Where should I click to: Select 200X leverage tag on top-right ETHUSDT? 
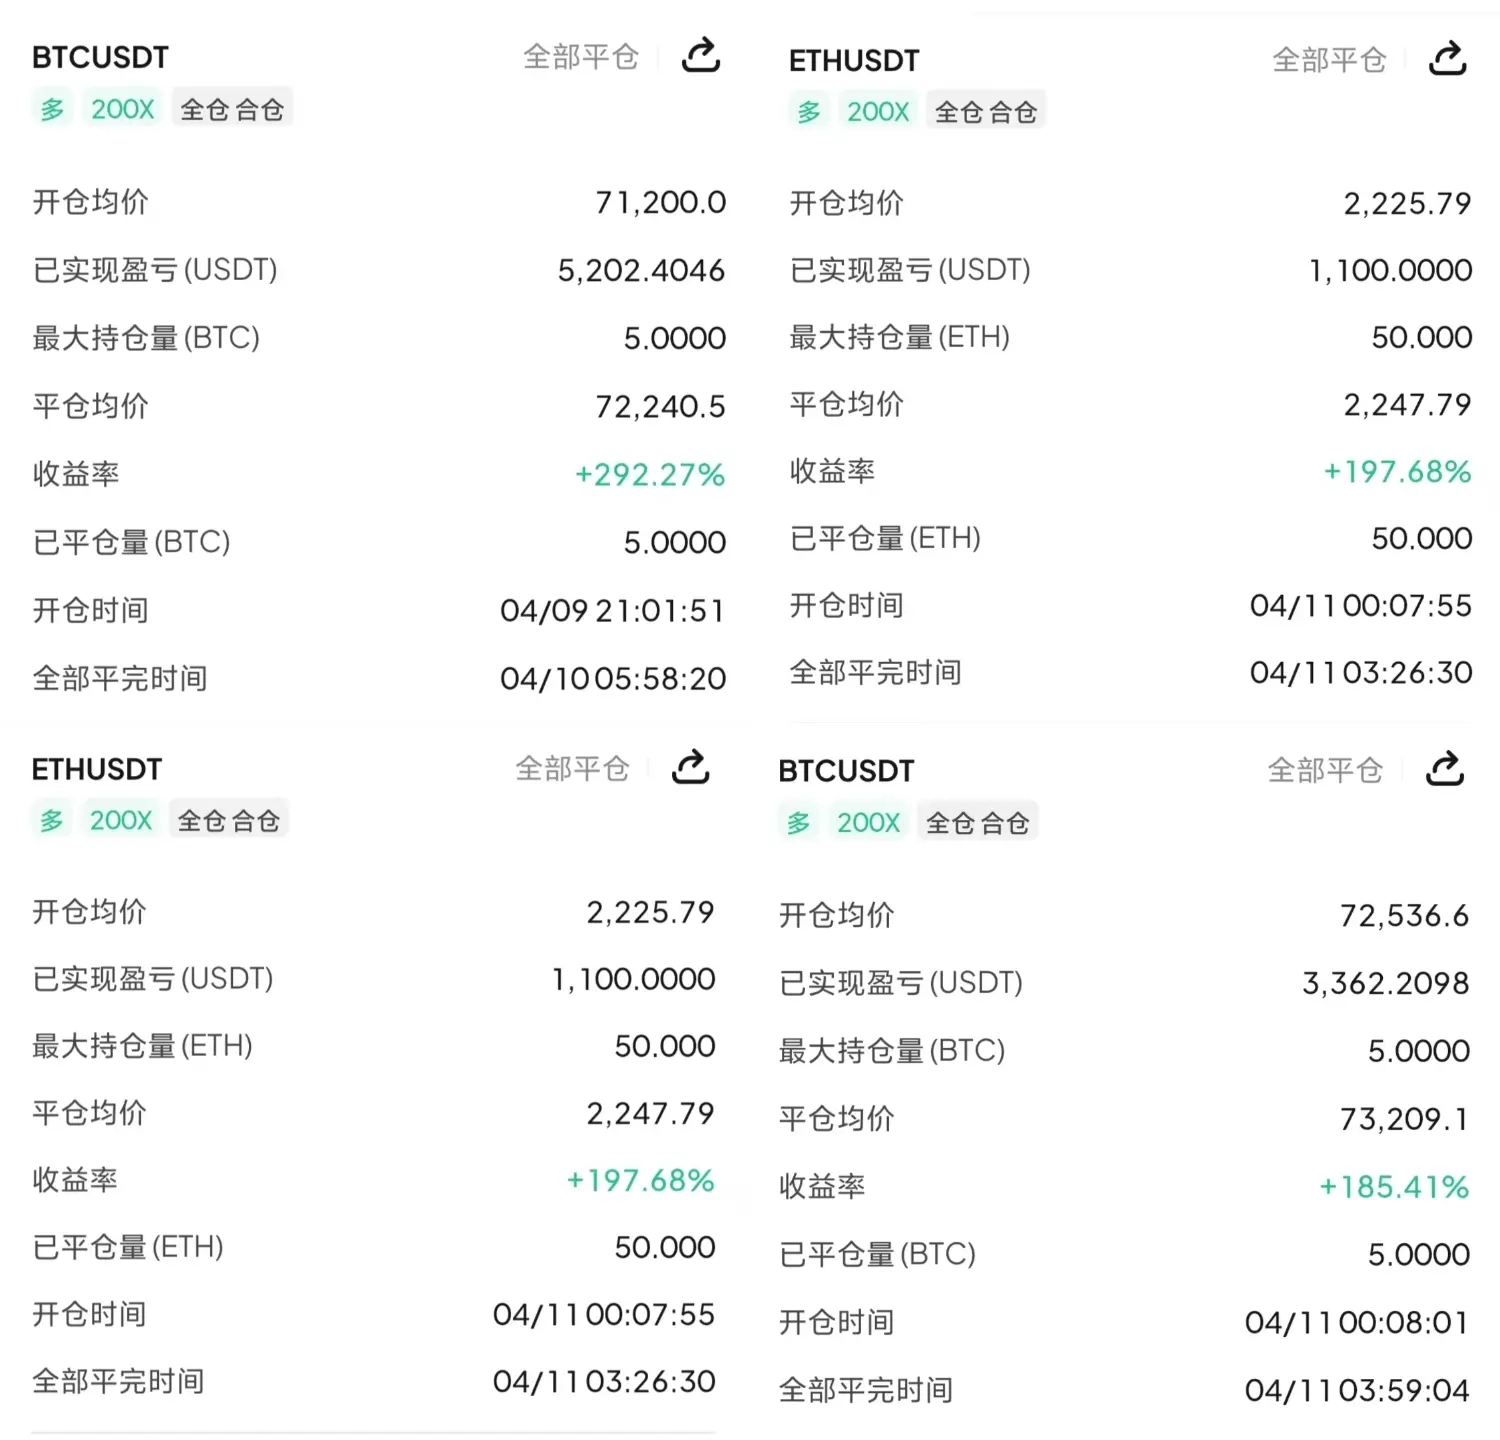(878, 112)
